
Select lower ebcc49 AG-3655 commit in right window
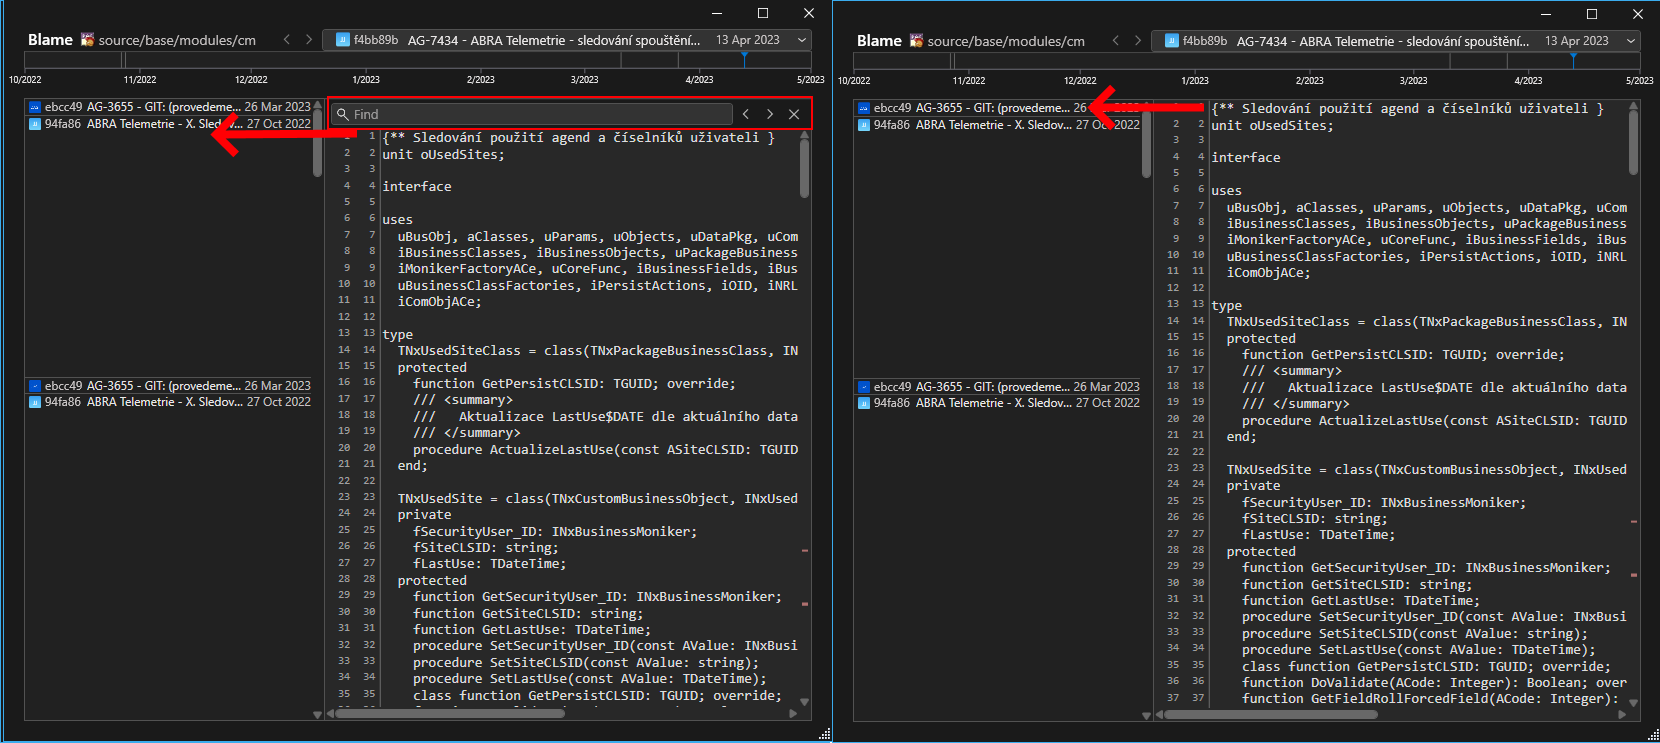998,387
